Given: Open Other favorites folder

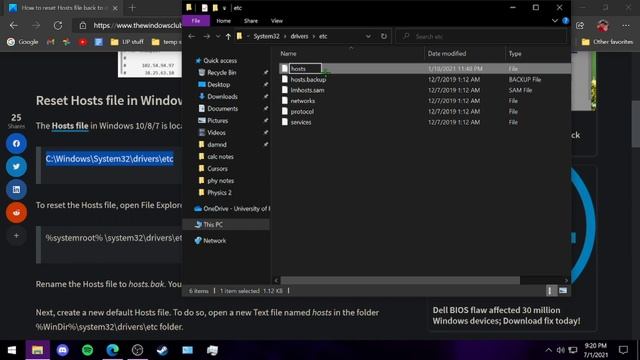Looking at the screenshot, I should 607,42.
